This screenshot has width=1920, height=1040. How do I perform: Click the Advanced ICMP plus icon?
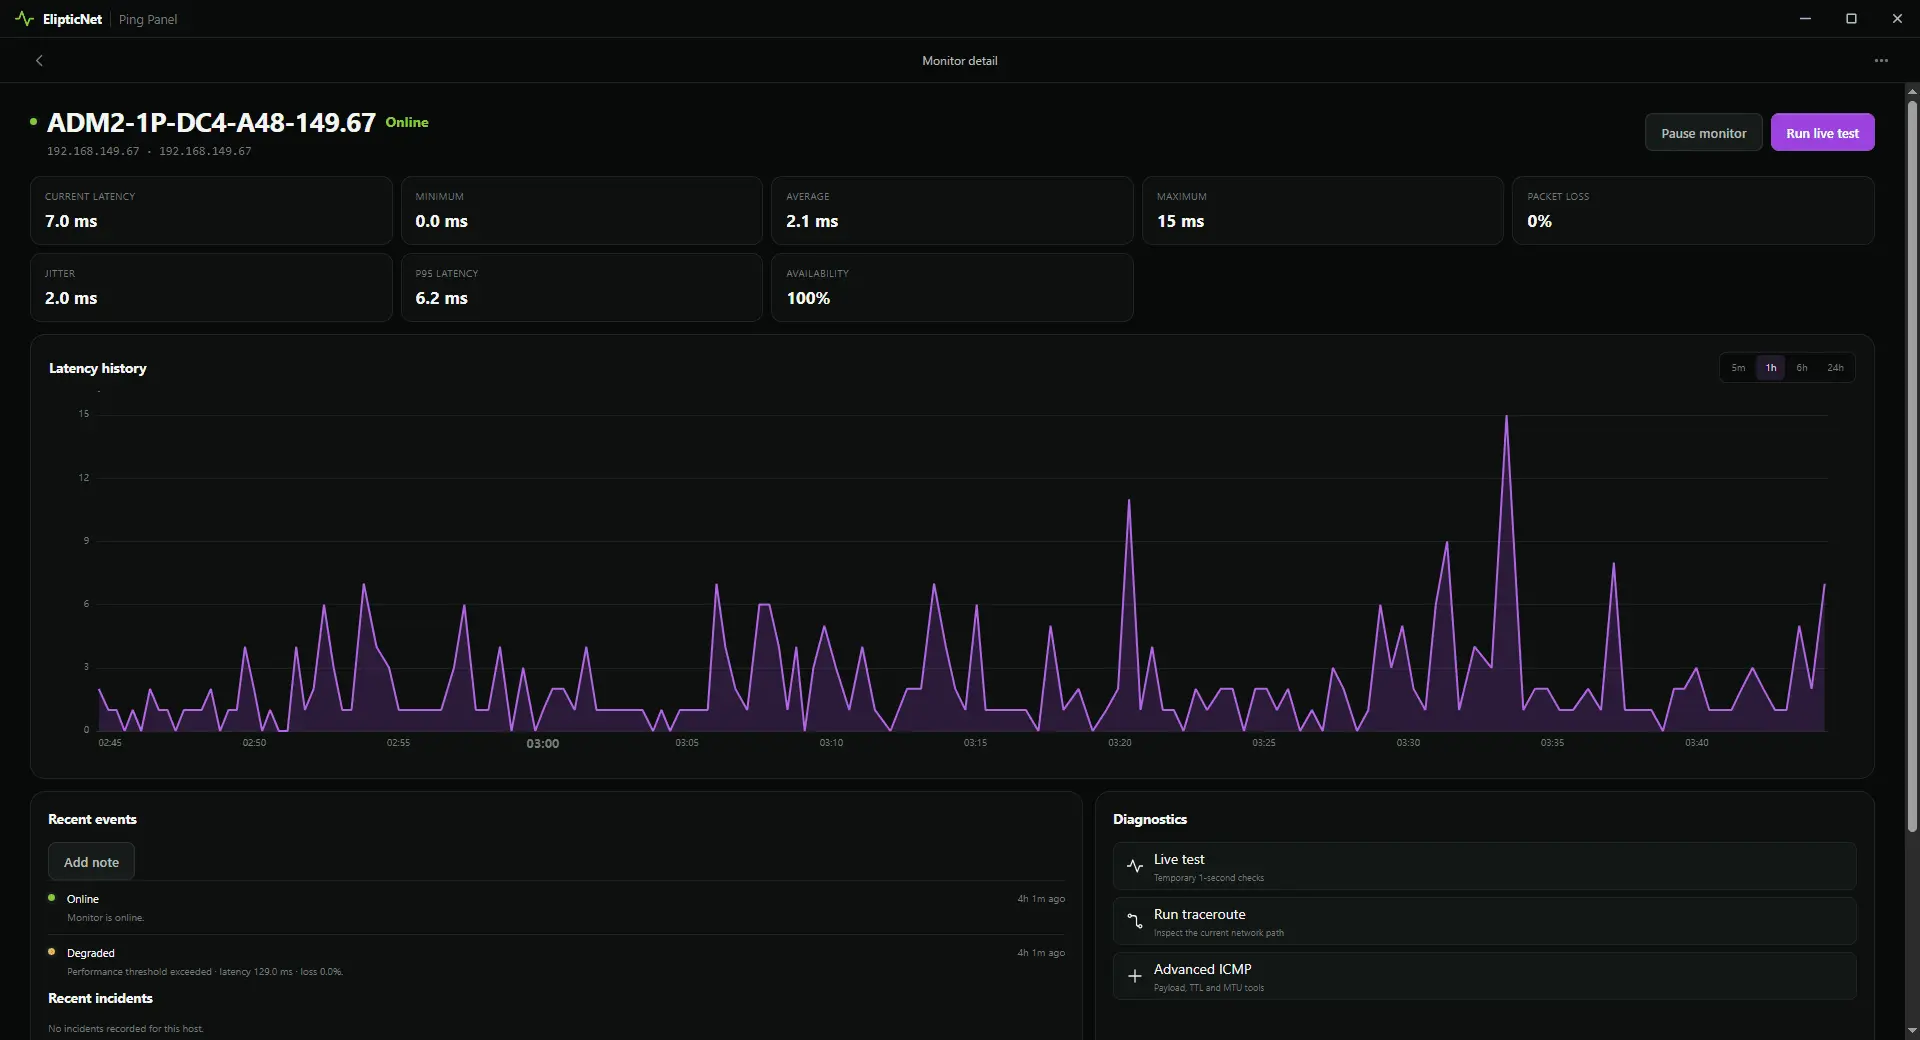point(1134,977)
